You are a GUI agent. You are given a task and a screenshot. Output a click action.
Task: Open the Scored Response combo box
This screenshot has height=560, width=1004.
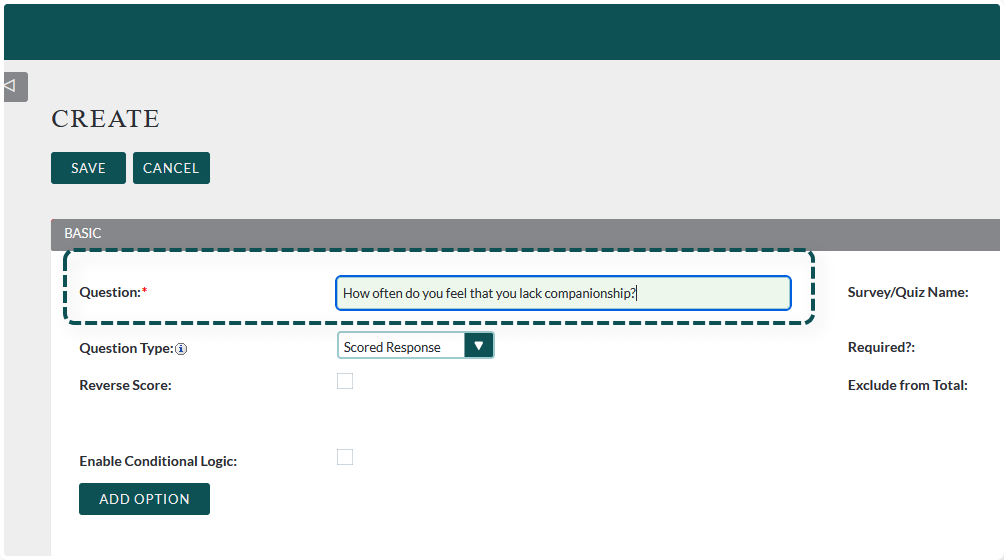coord(401,347)
